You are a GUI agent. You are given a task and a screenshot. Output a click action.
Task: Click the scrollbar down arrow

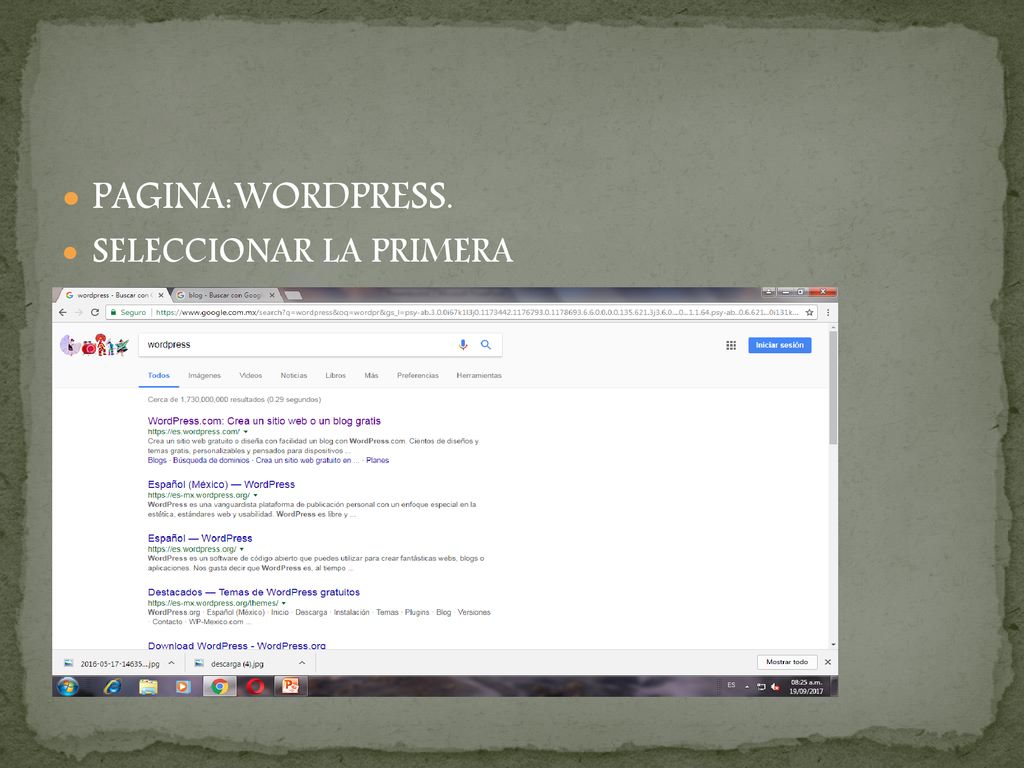(833, 645)
